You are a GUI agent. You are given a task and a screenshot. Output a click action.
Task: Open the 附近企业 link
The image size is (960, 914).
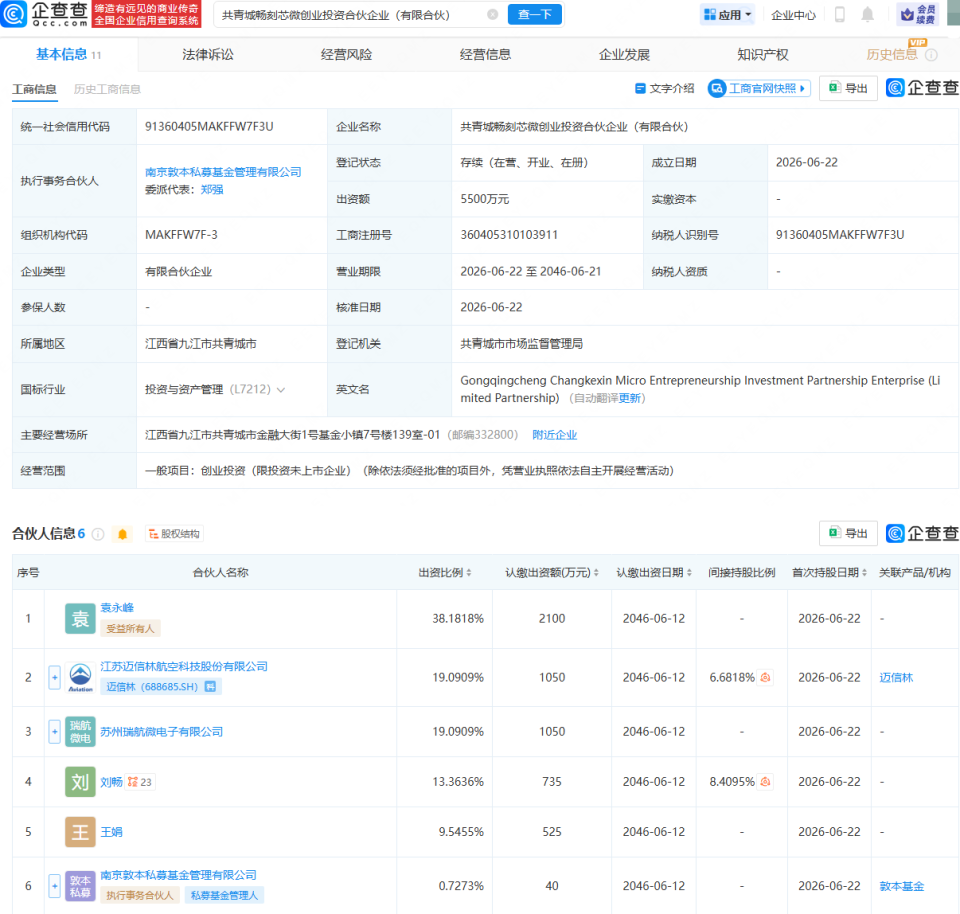click(555, 435)
